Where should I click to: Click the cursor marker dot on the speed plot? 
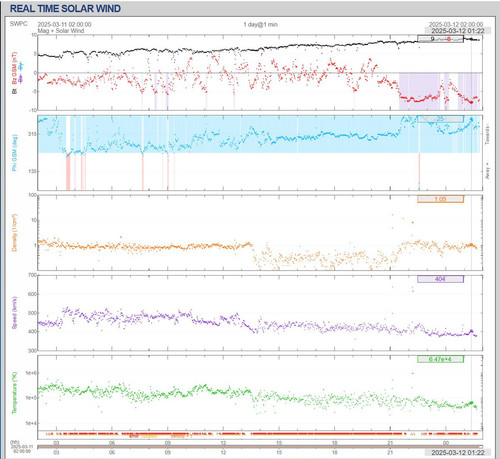[471, 331]
